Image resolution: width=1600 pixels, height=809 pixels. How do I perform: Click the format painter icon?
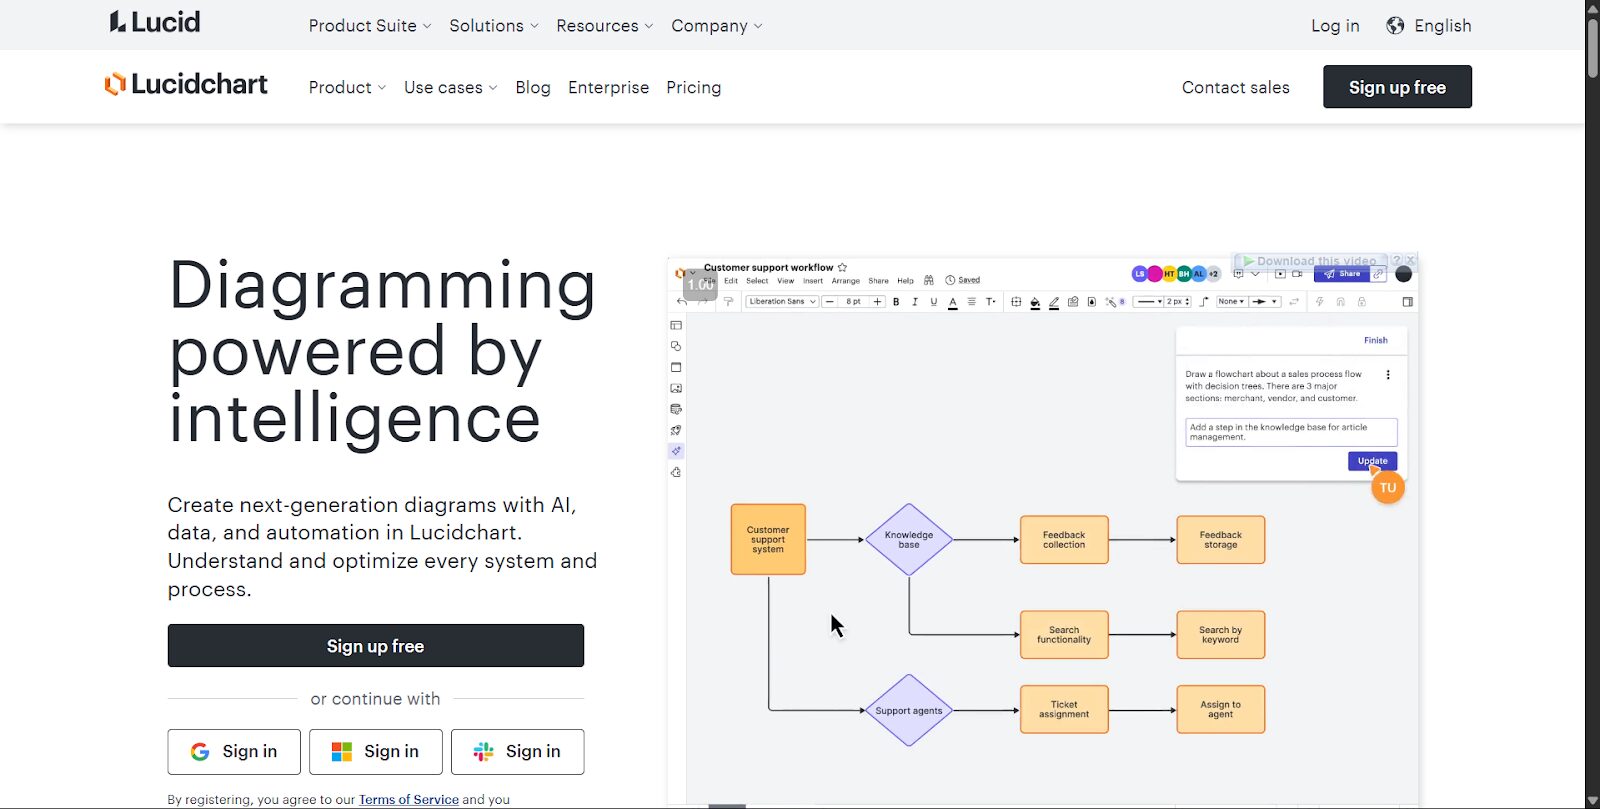pos(728,302)
